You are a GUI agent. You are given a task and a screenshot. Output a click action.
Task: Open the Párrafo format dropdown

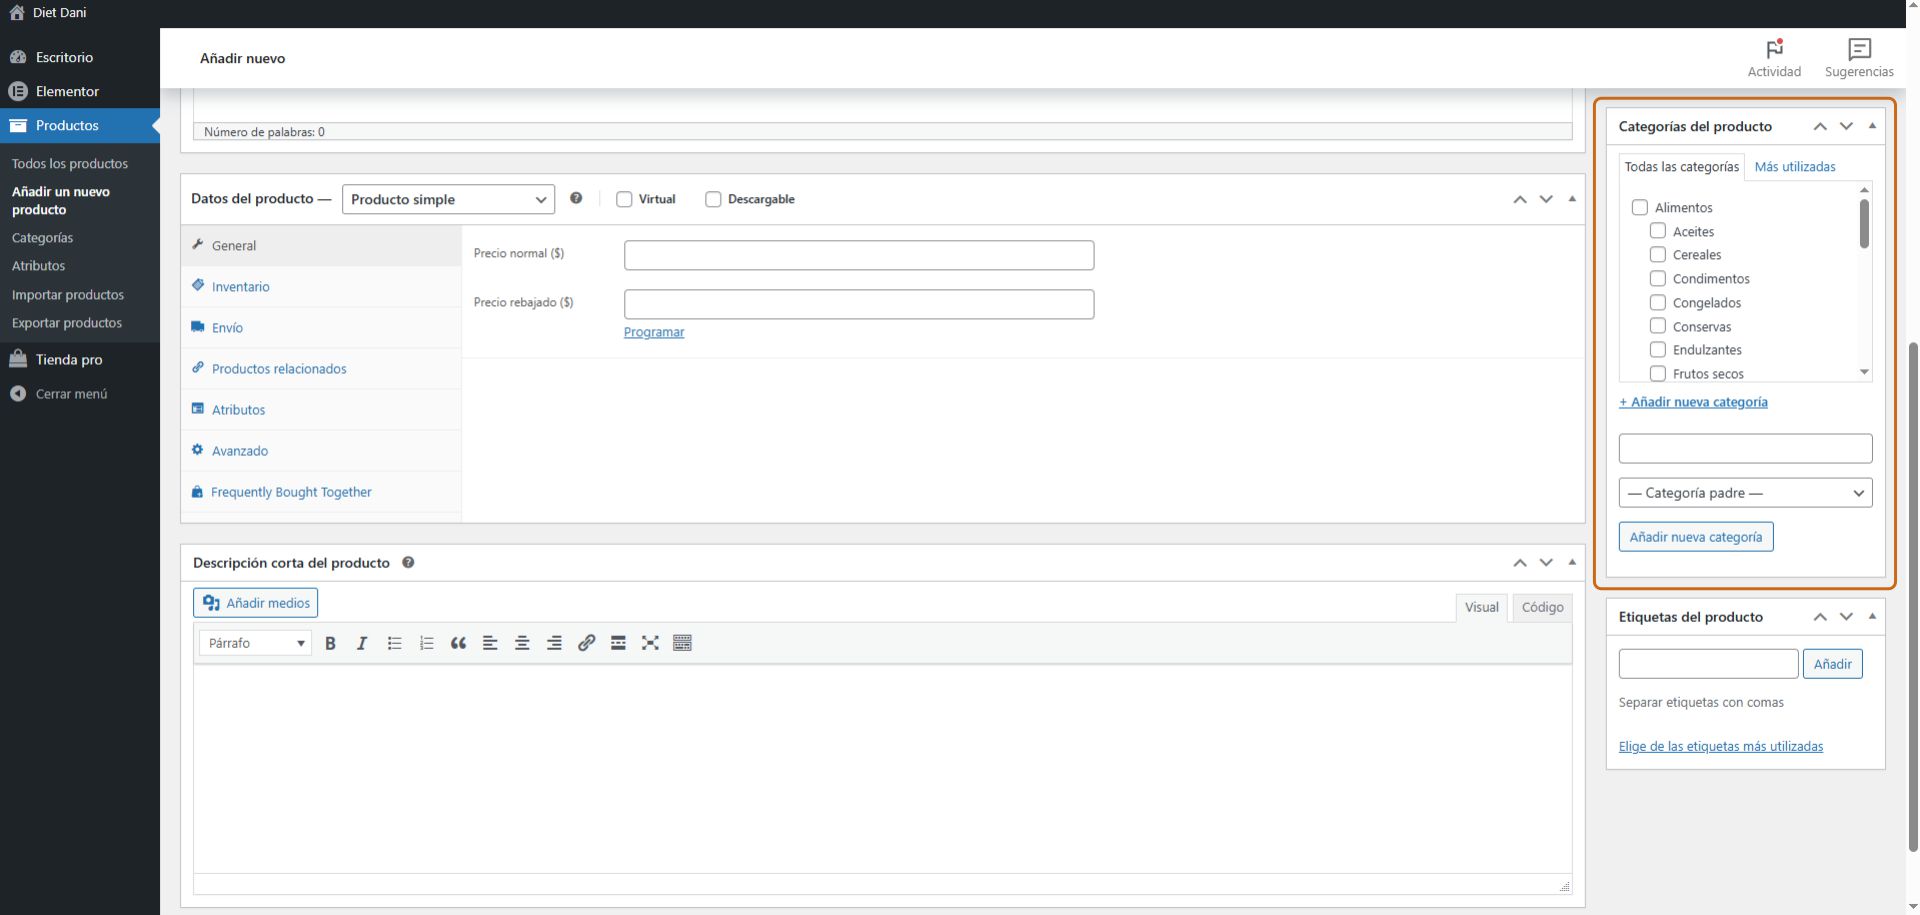tap(256, 643)
